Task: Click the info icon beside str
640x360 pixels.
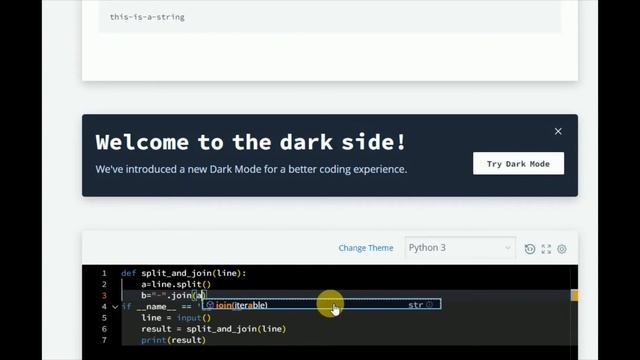Action: coord(429,304)
